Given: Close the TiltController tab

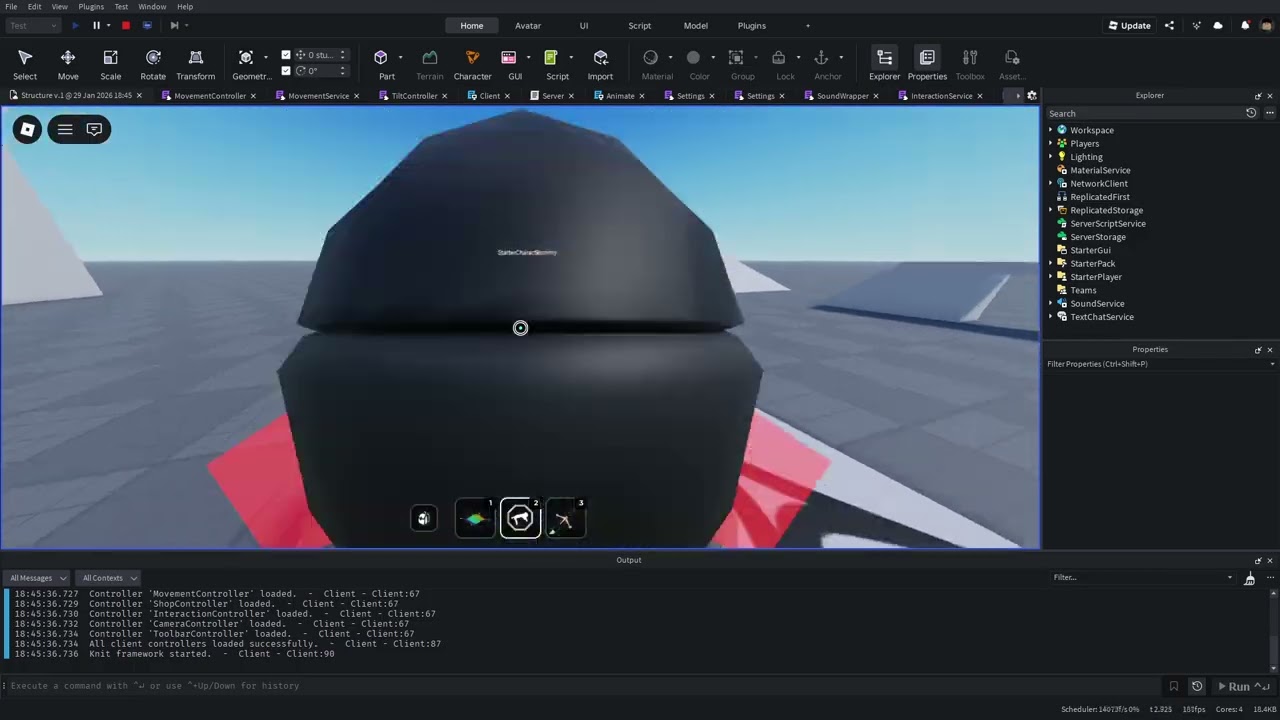Looking at the screenshot, I should (444, 96).
